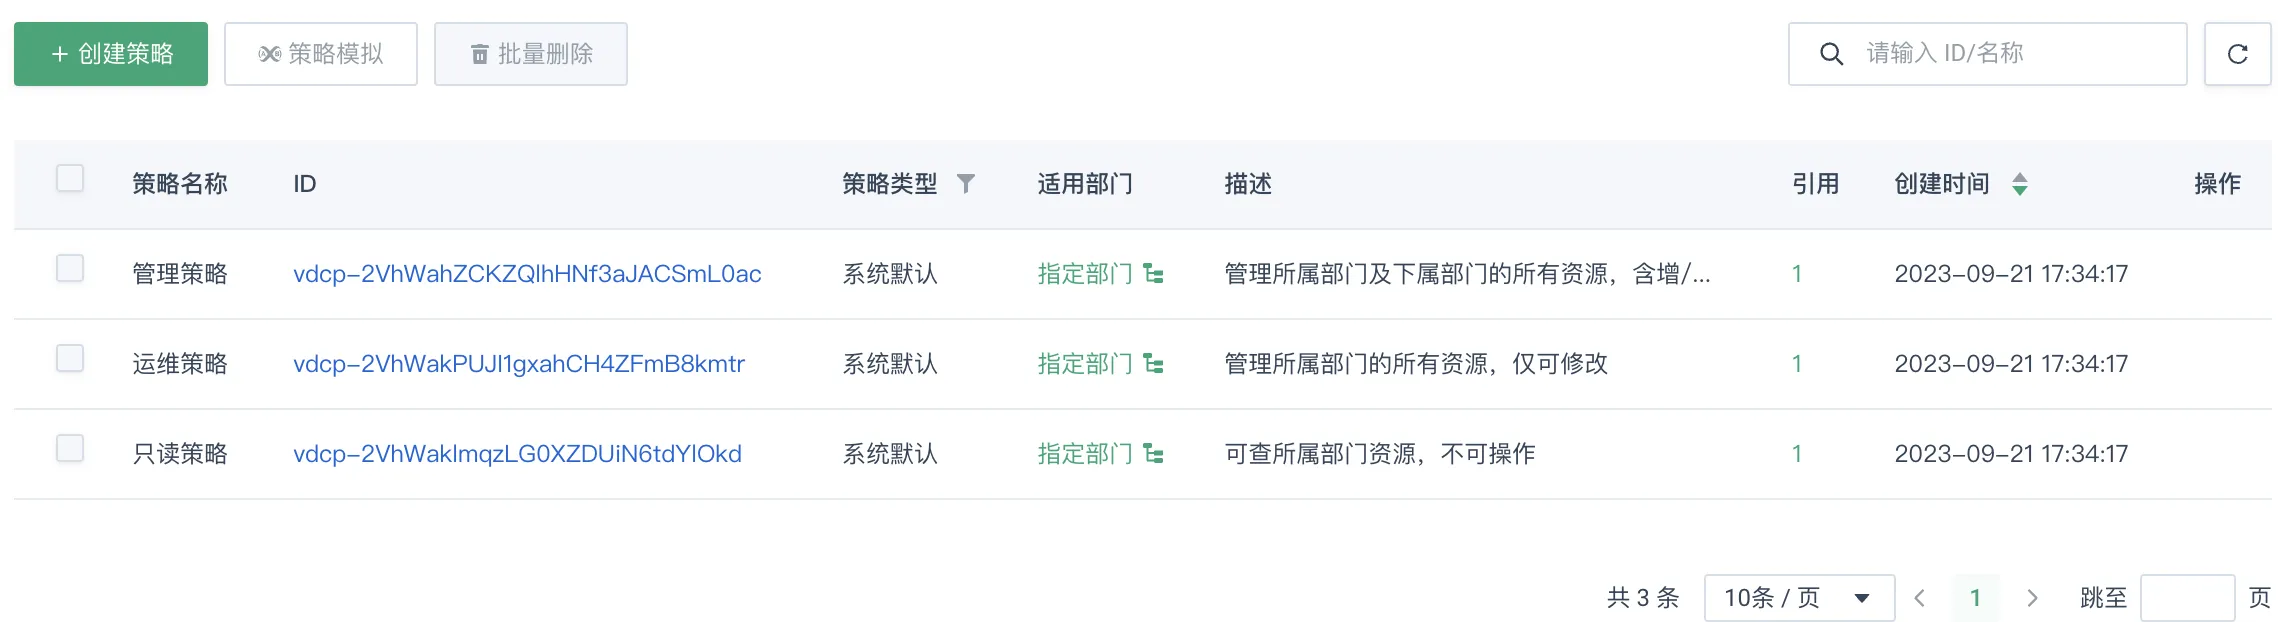Click the refresh icon button
The image size is (2278, 622).
point(2237,54)
